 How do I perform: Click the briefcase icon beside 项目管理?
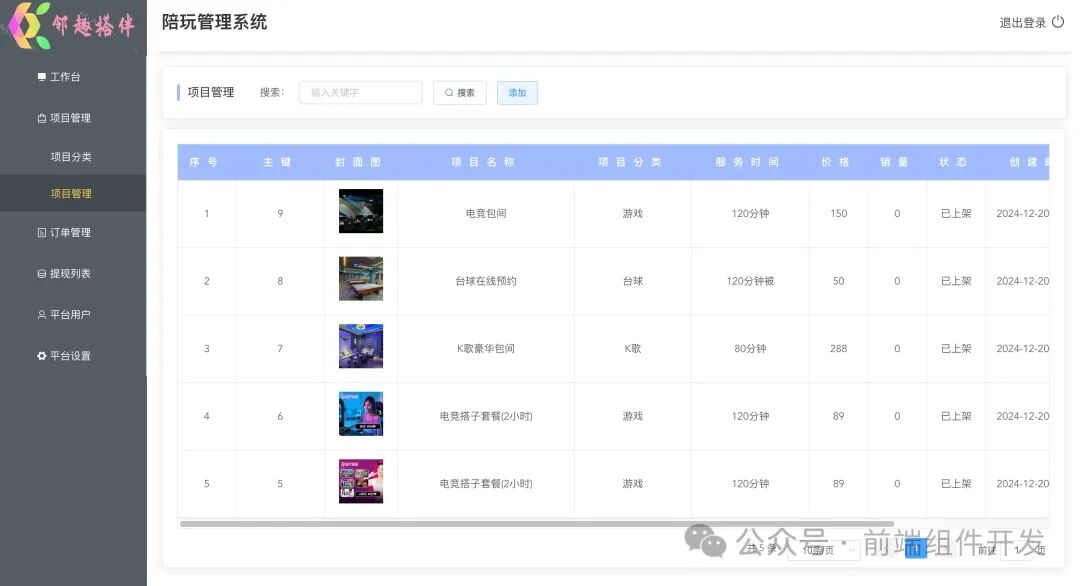(41, 118)
